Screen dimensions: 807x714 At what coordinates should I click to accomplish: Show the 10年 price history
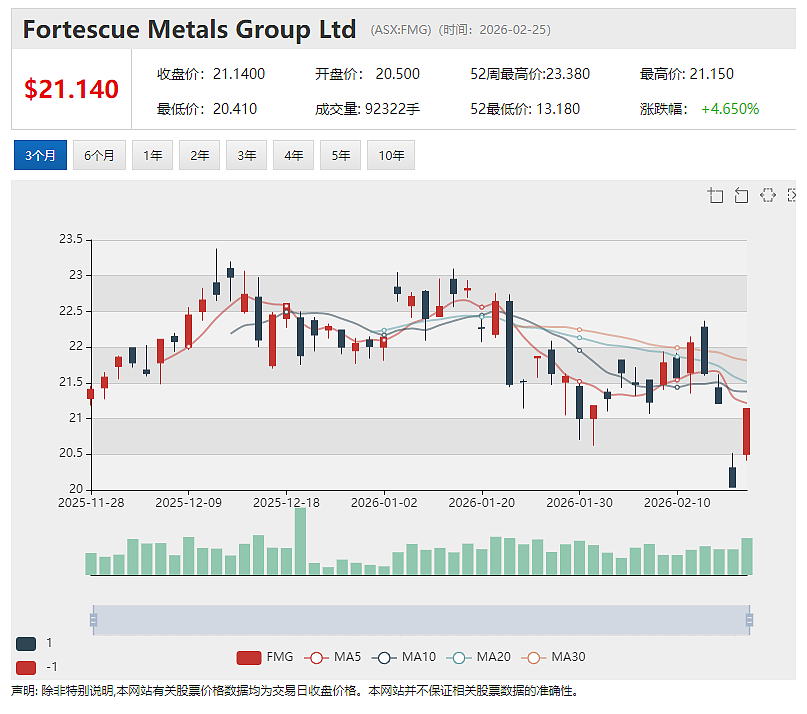(391, 155)
